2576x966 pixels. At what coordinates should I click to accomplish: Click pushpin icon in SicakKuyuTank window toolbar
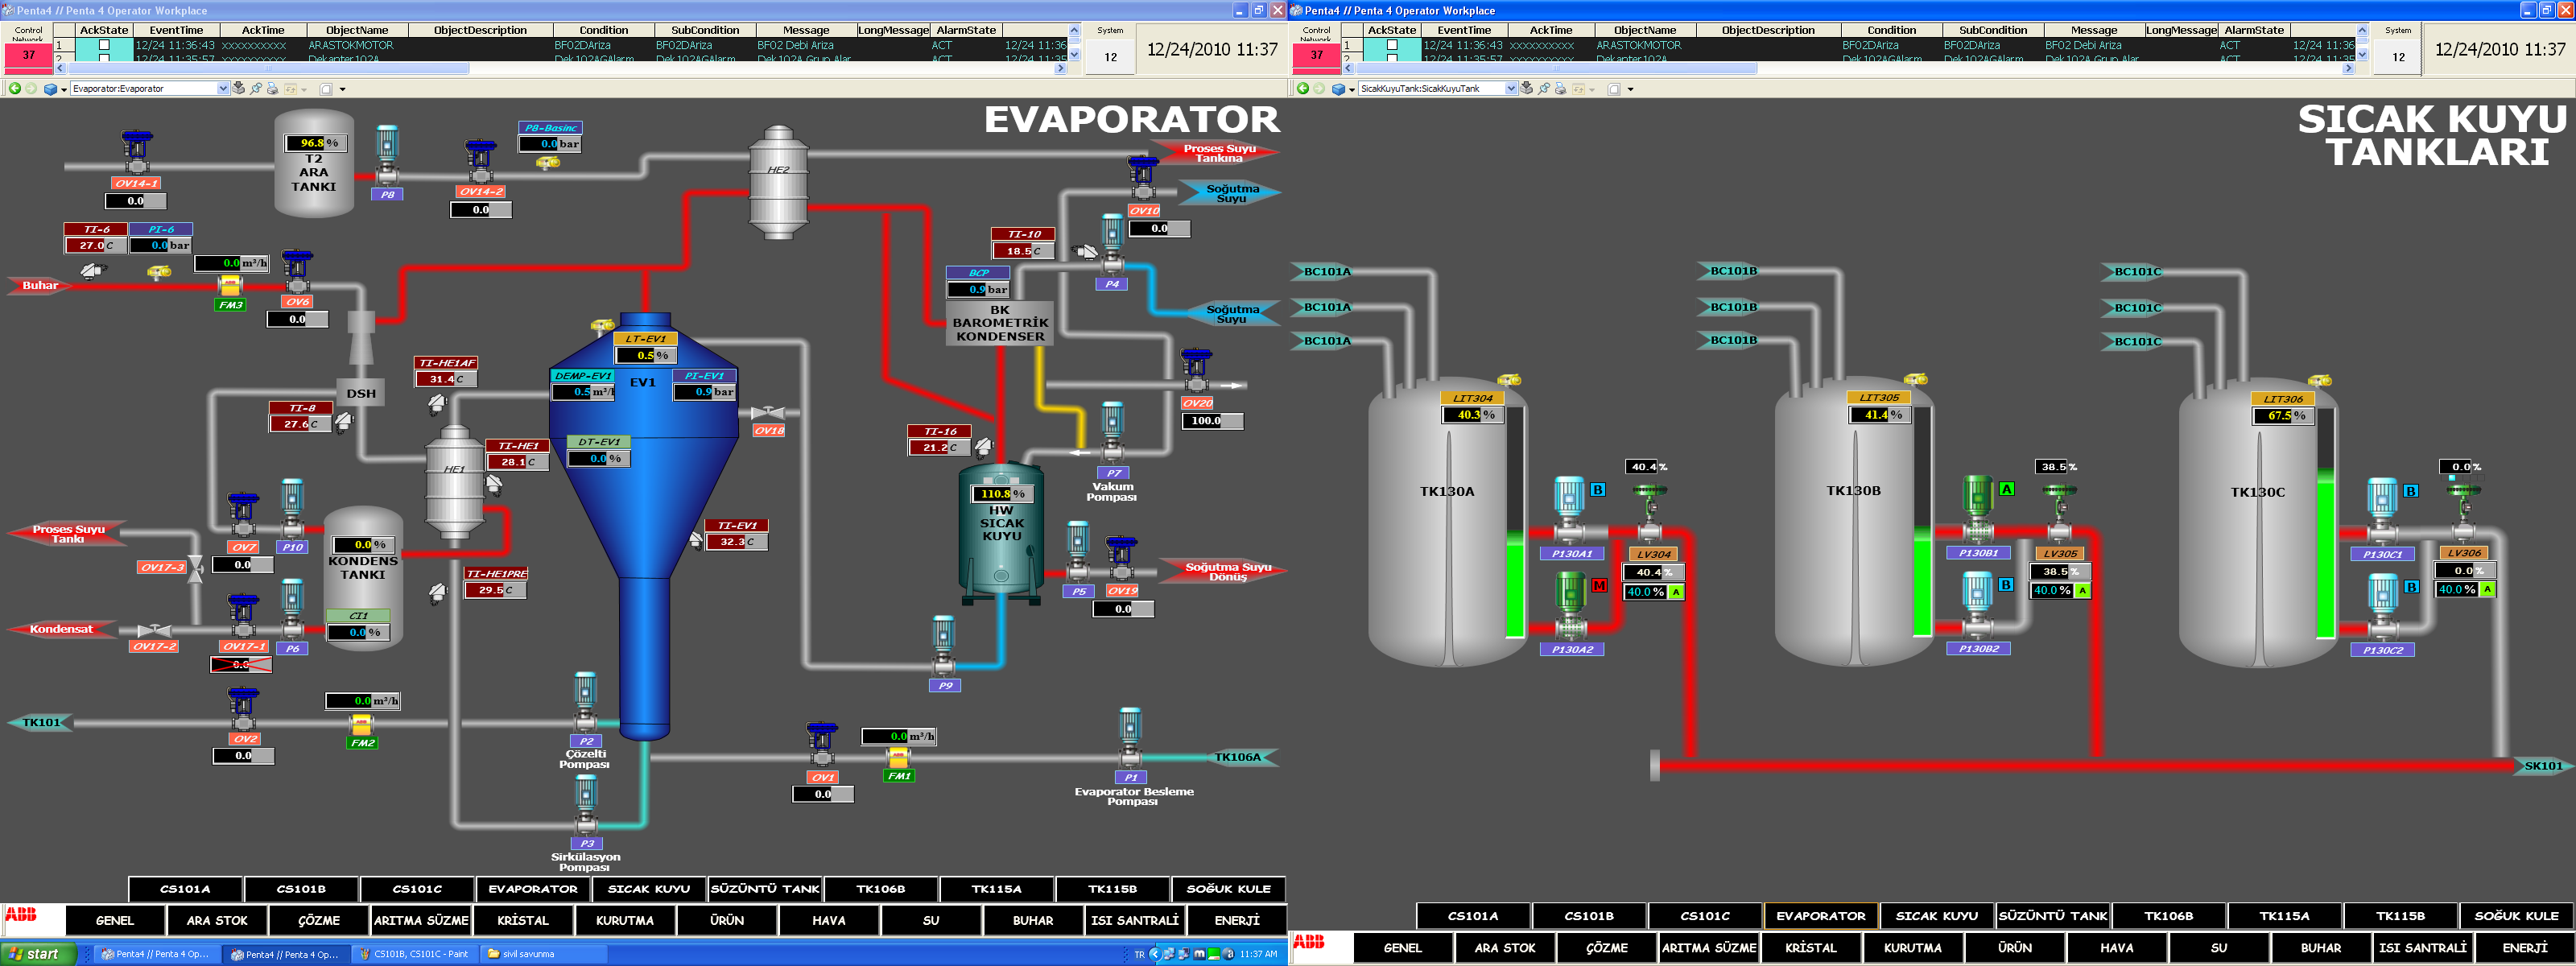click(1544, 89)
